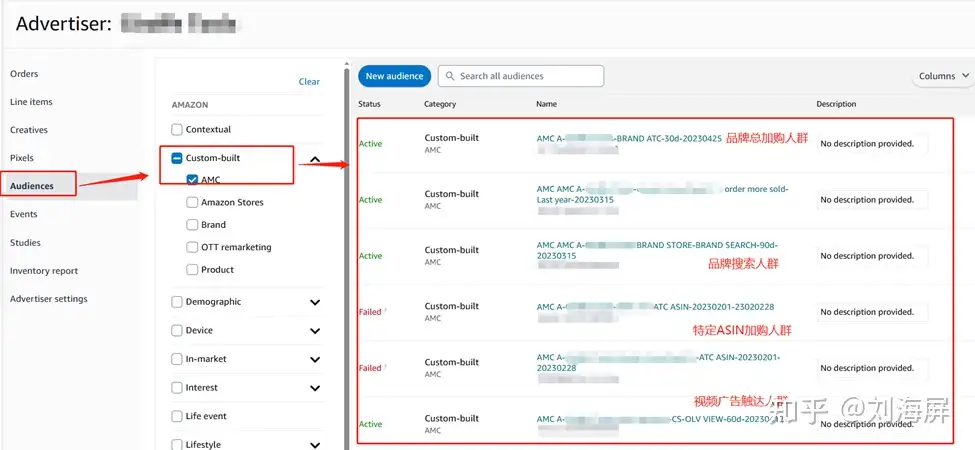Expand the Demographic category
This screenshot has width=975, height=450.
(315, 302)
